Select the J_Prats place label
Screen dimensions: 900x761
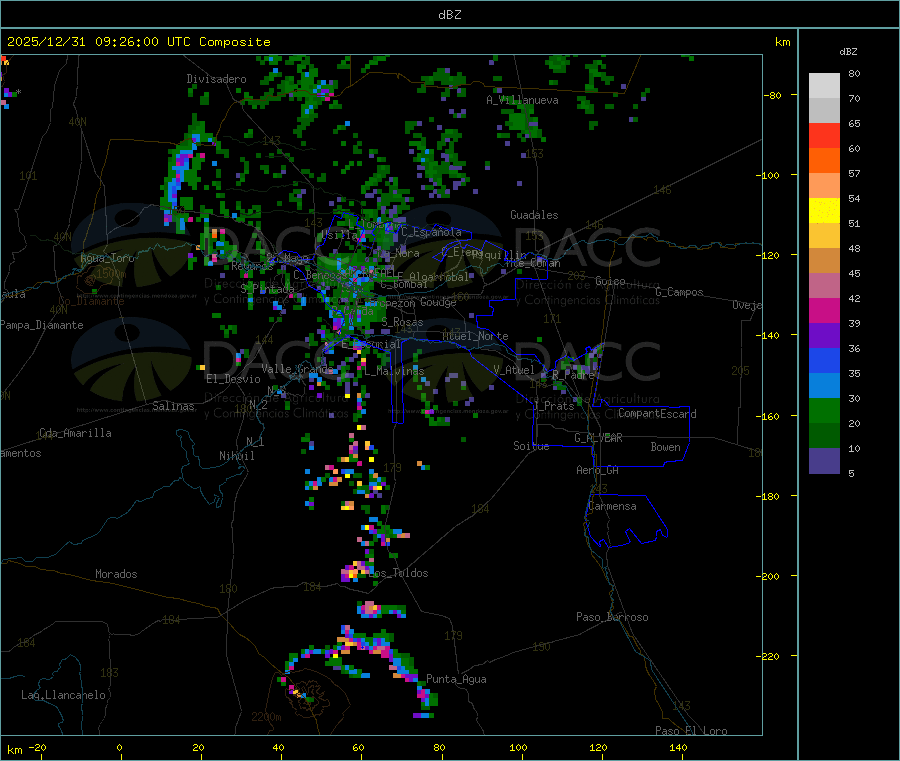coord(554,406)
